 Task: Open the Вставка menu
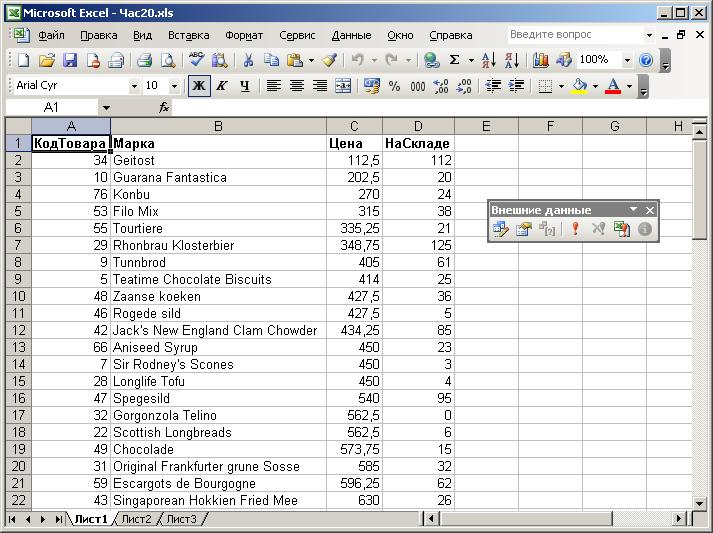click(189, 35)
